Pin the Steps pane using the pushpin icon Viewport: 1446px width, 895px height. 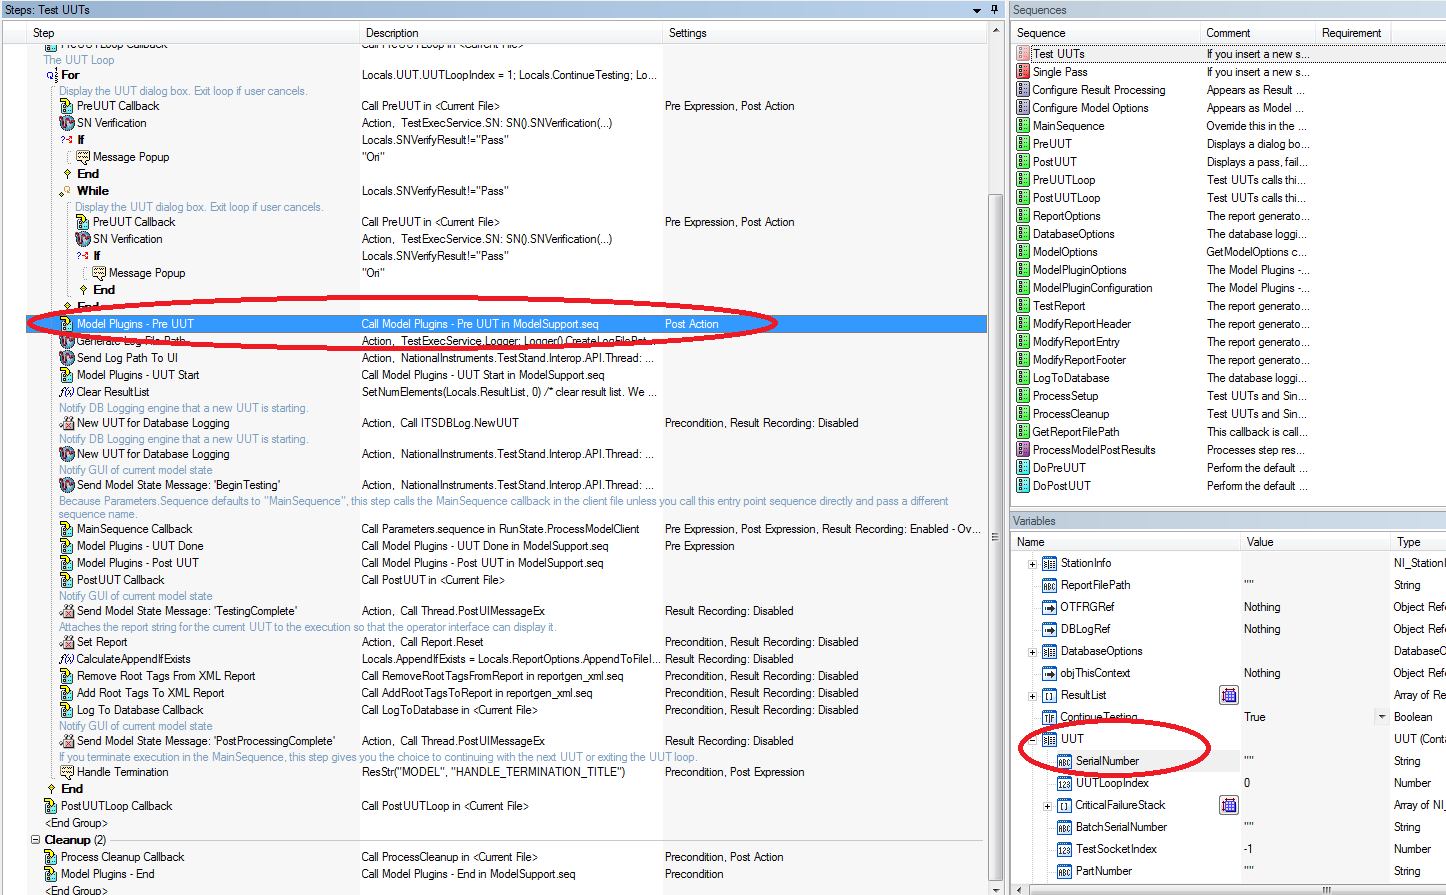coord(994,9)
